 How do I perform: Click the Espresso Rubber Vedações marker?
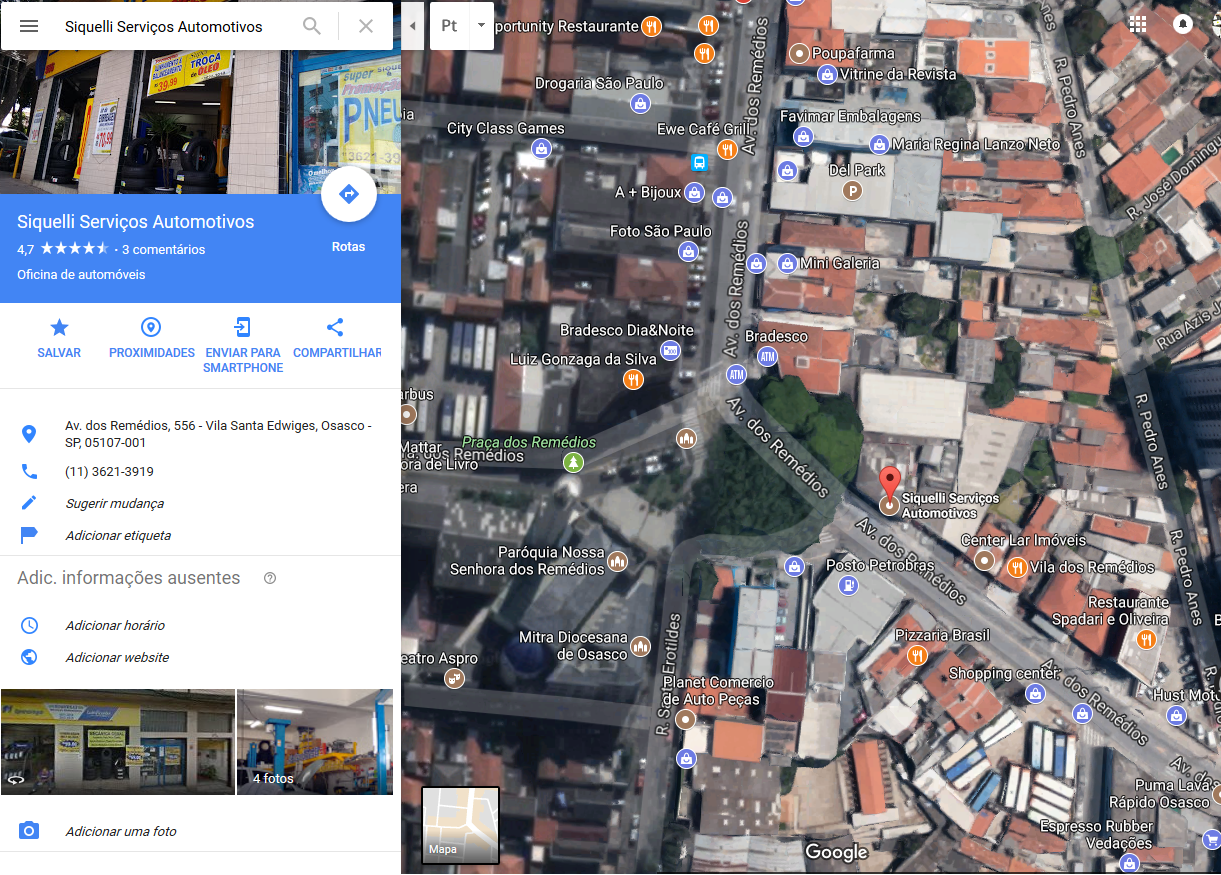pyautogui.click(x=1129, y=862)
